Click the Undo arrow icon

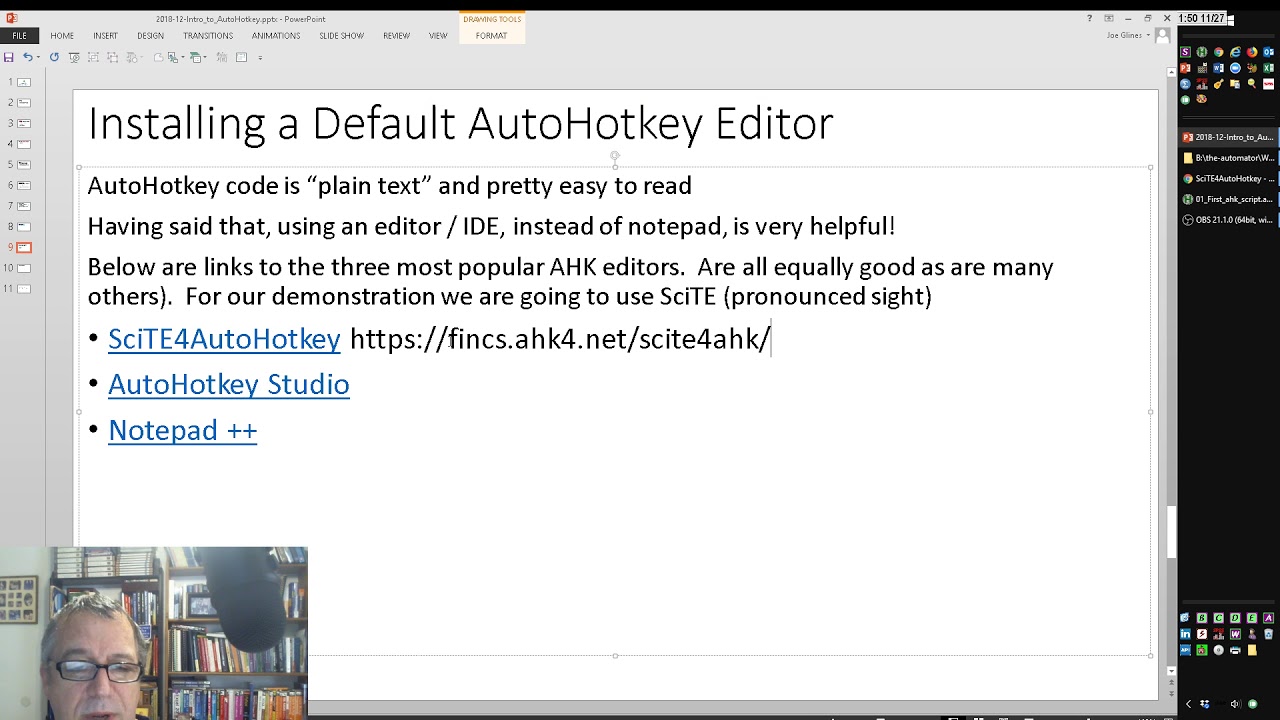click(27, 57)
